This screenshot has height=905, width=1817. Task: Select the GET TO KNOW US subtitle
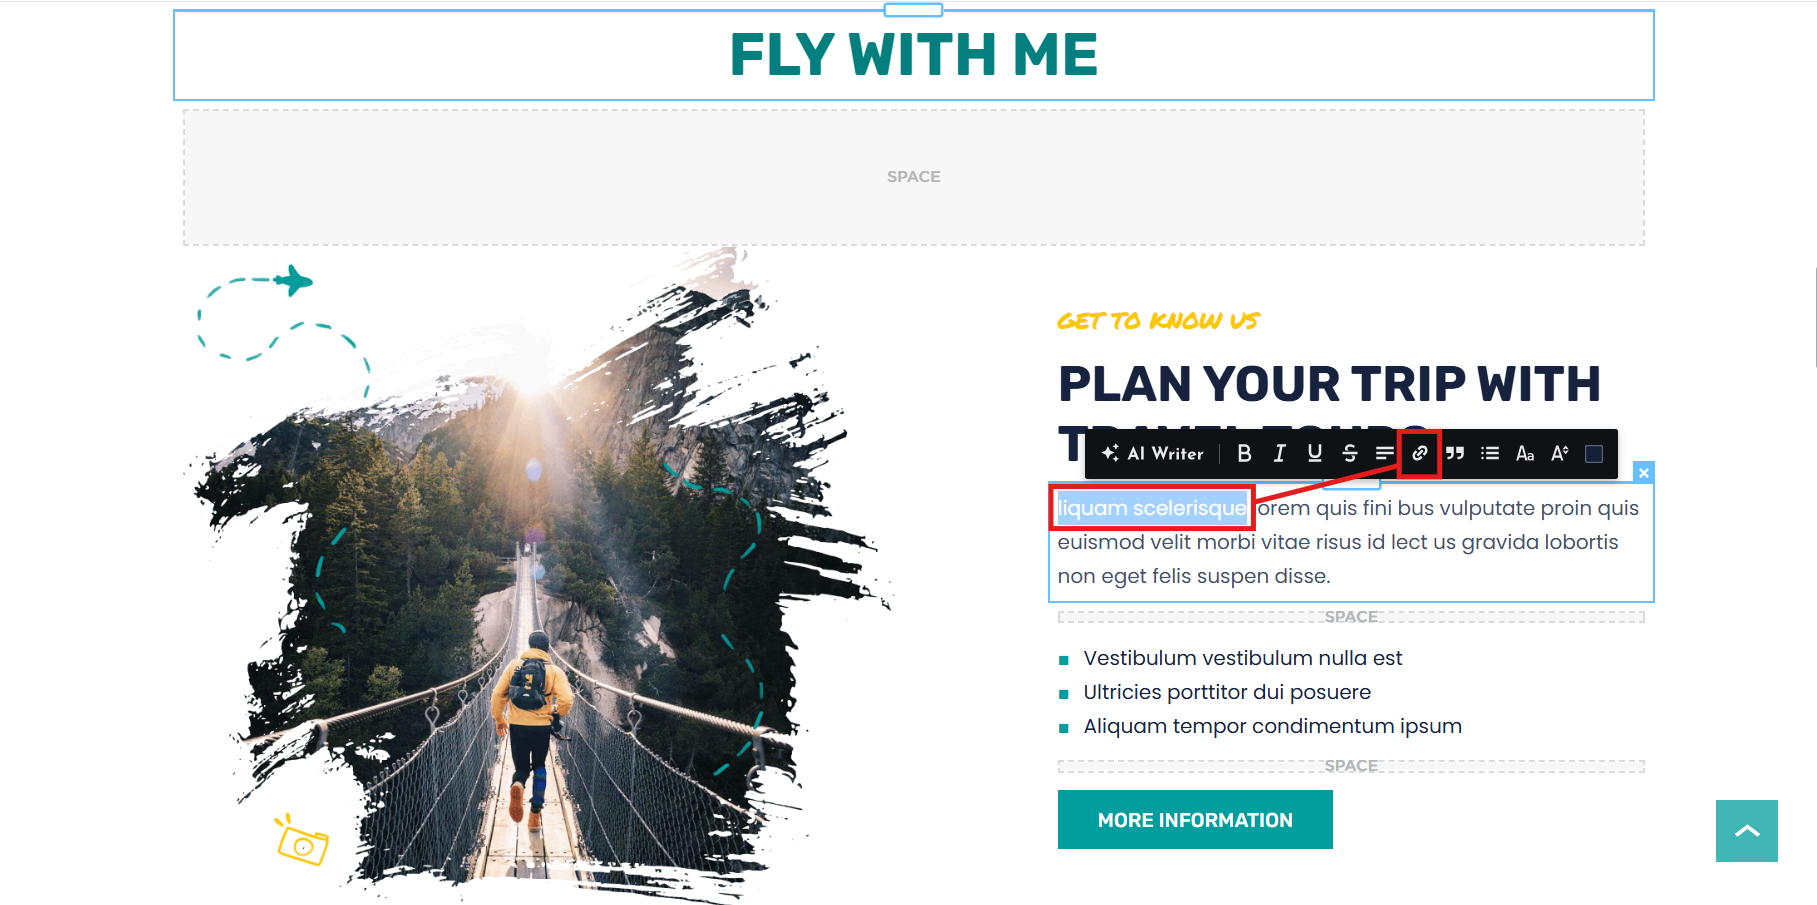tap(1158, 321)
